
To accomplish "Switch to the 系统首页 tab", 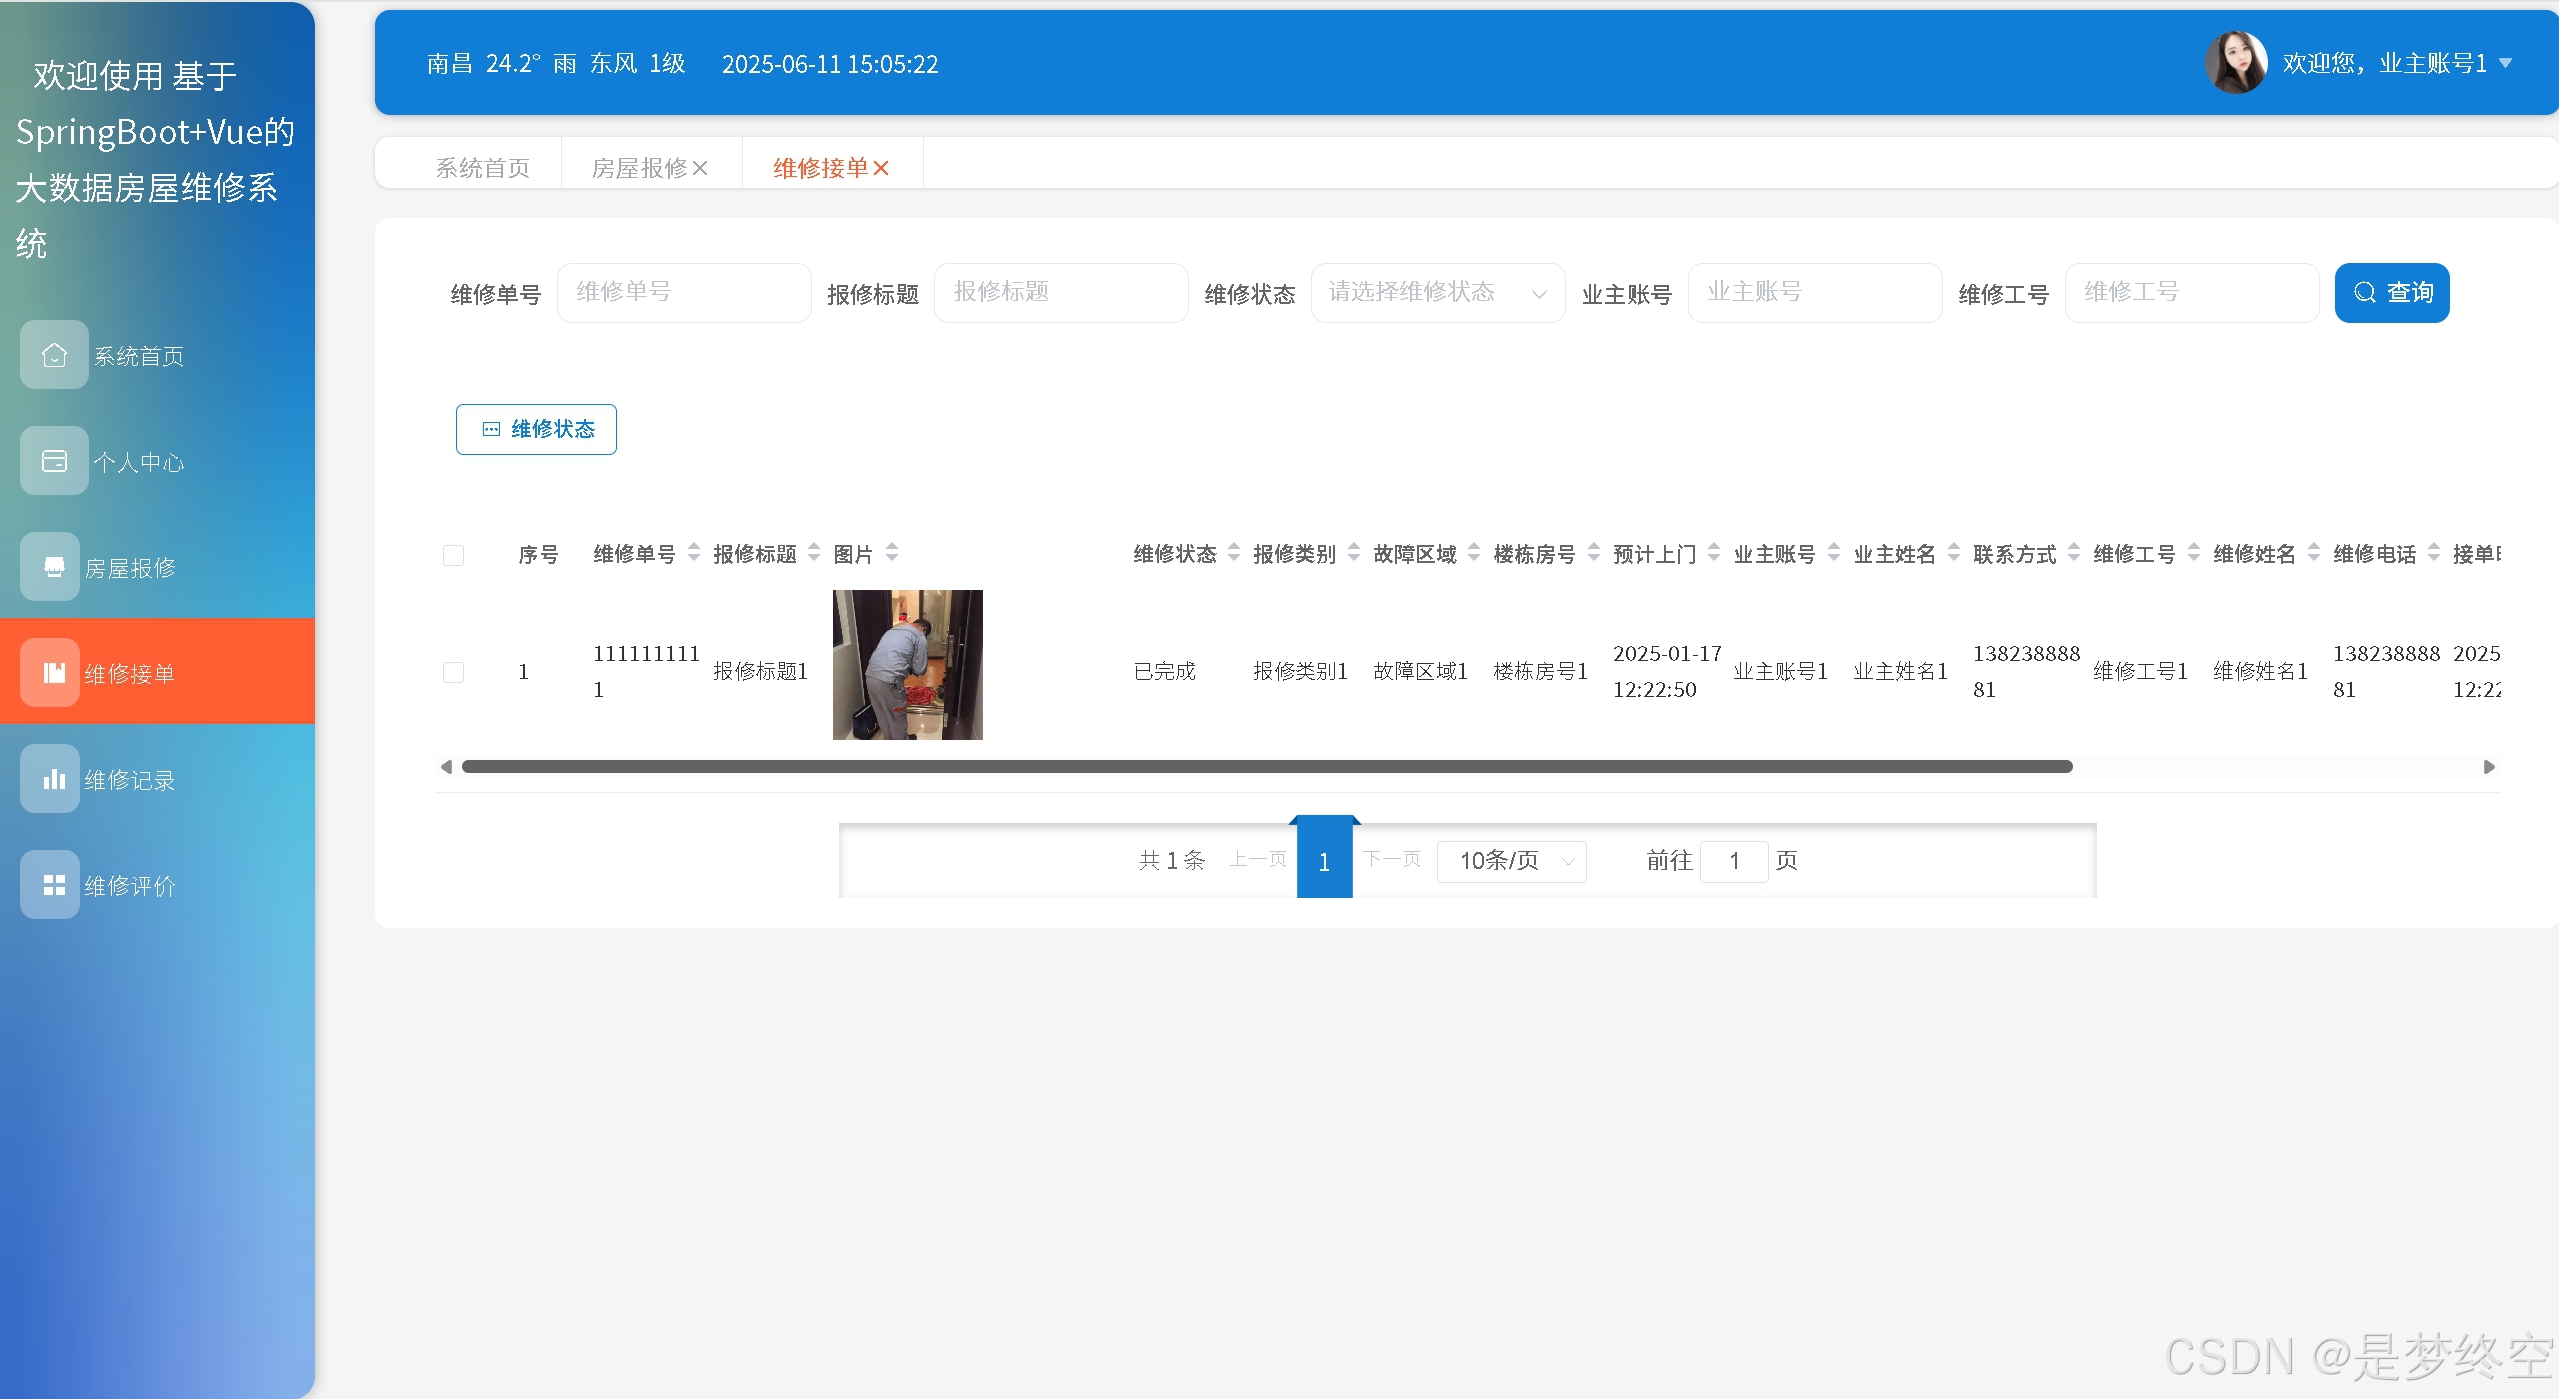I will click(x=482, y=168).
